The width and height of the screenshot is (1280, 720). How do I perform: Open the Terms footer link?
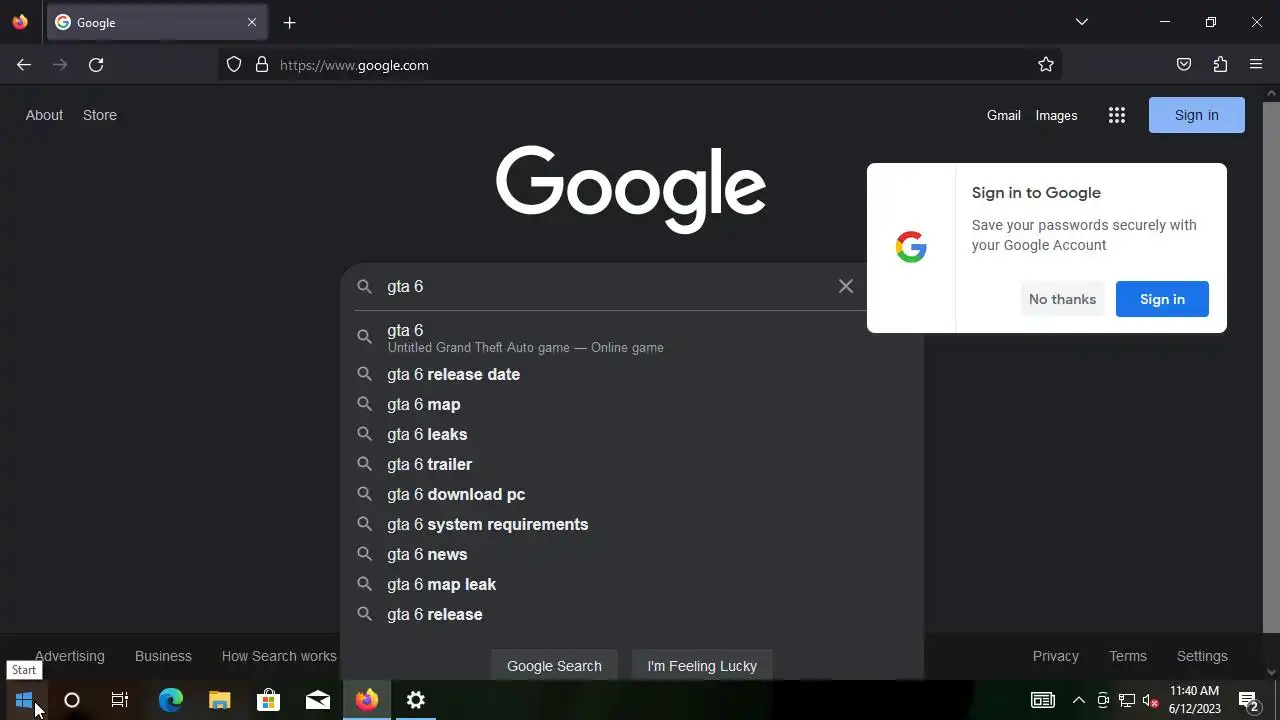click(1128, 656)
